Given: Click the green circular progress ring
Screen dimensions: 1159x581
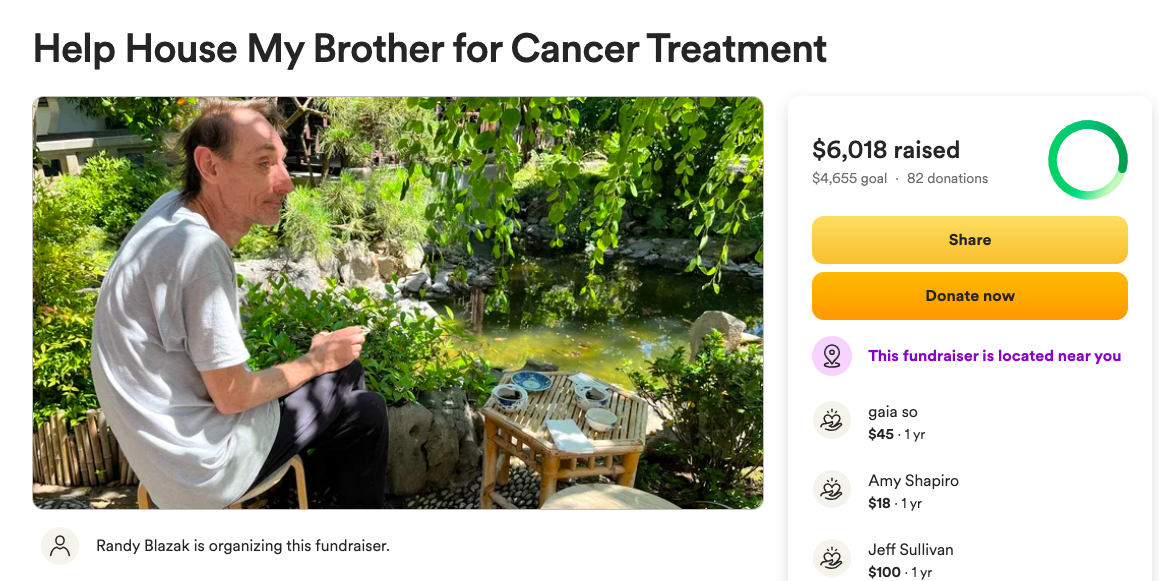Looking at the screenshot, I should click(x=1087, y=160).
